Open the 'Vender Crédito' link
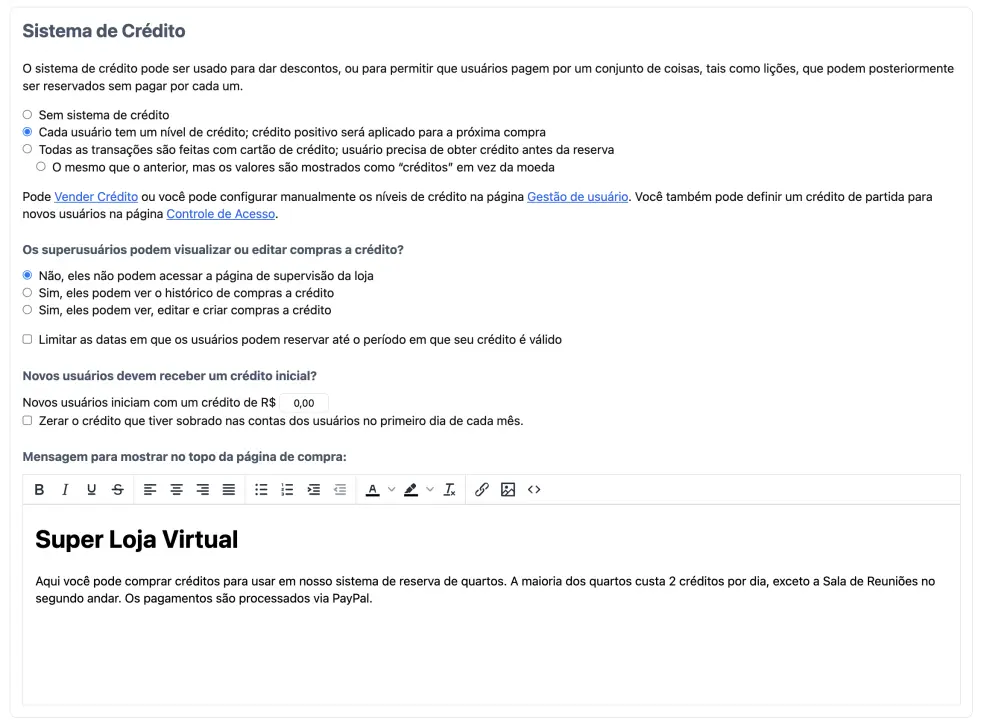 point(96,197)
